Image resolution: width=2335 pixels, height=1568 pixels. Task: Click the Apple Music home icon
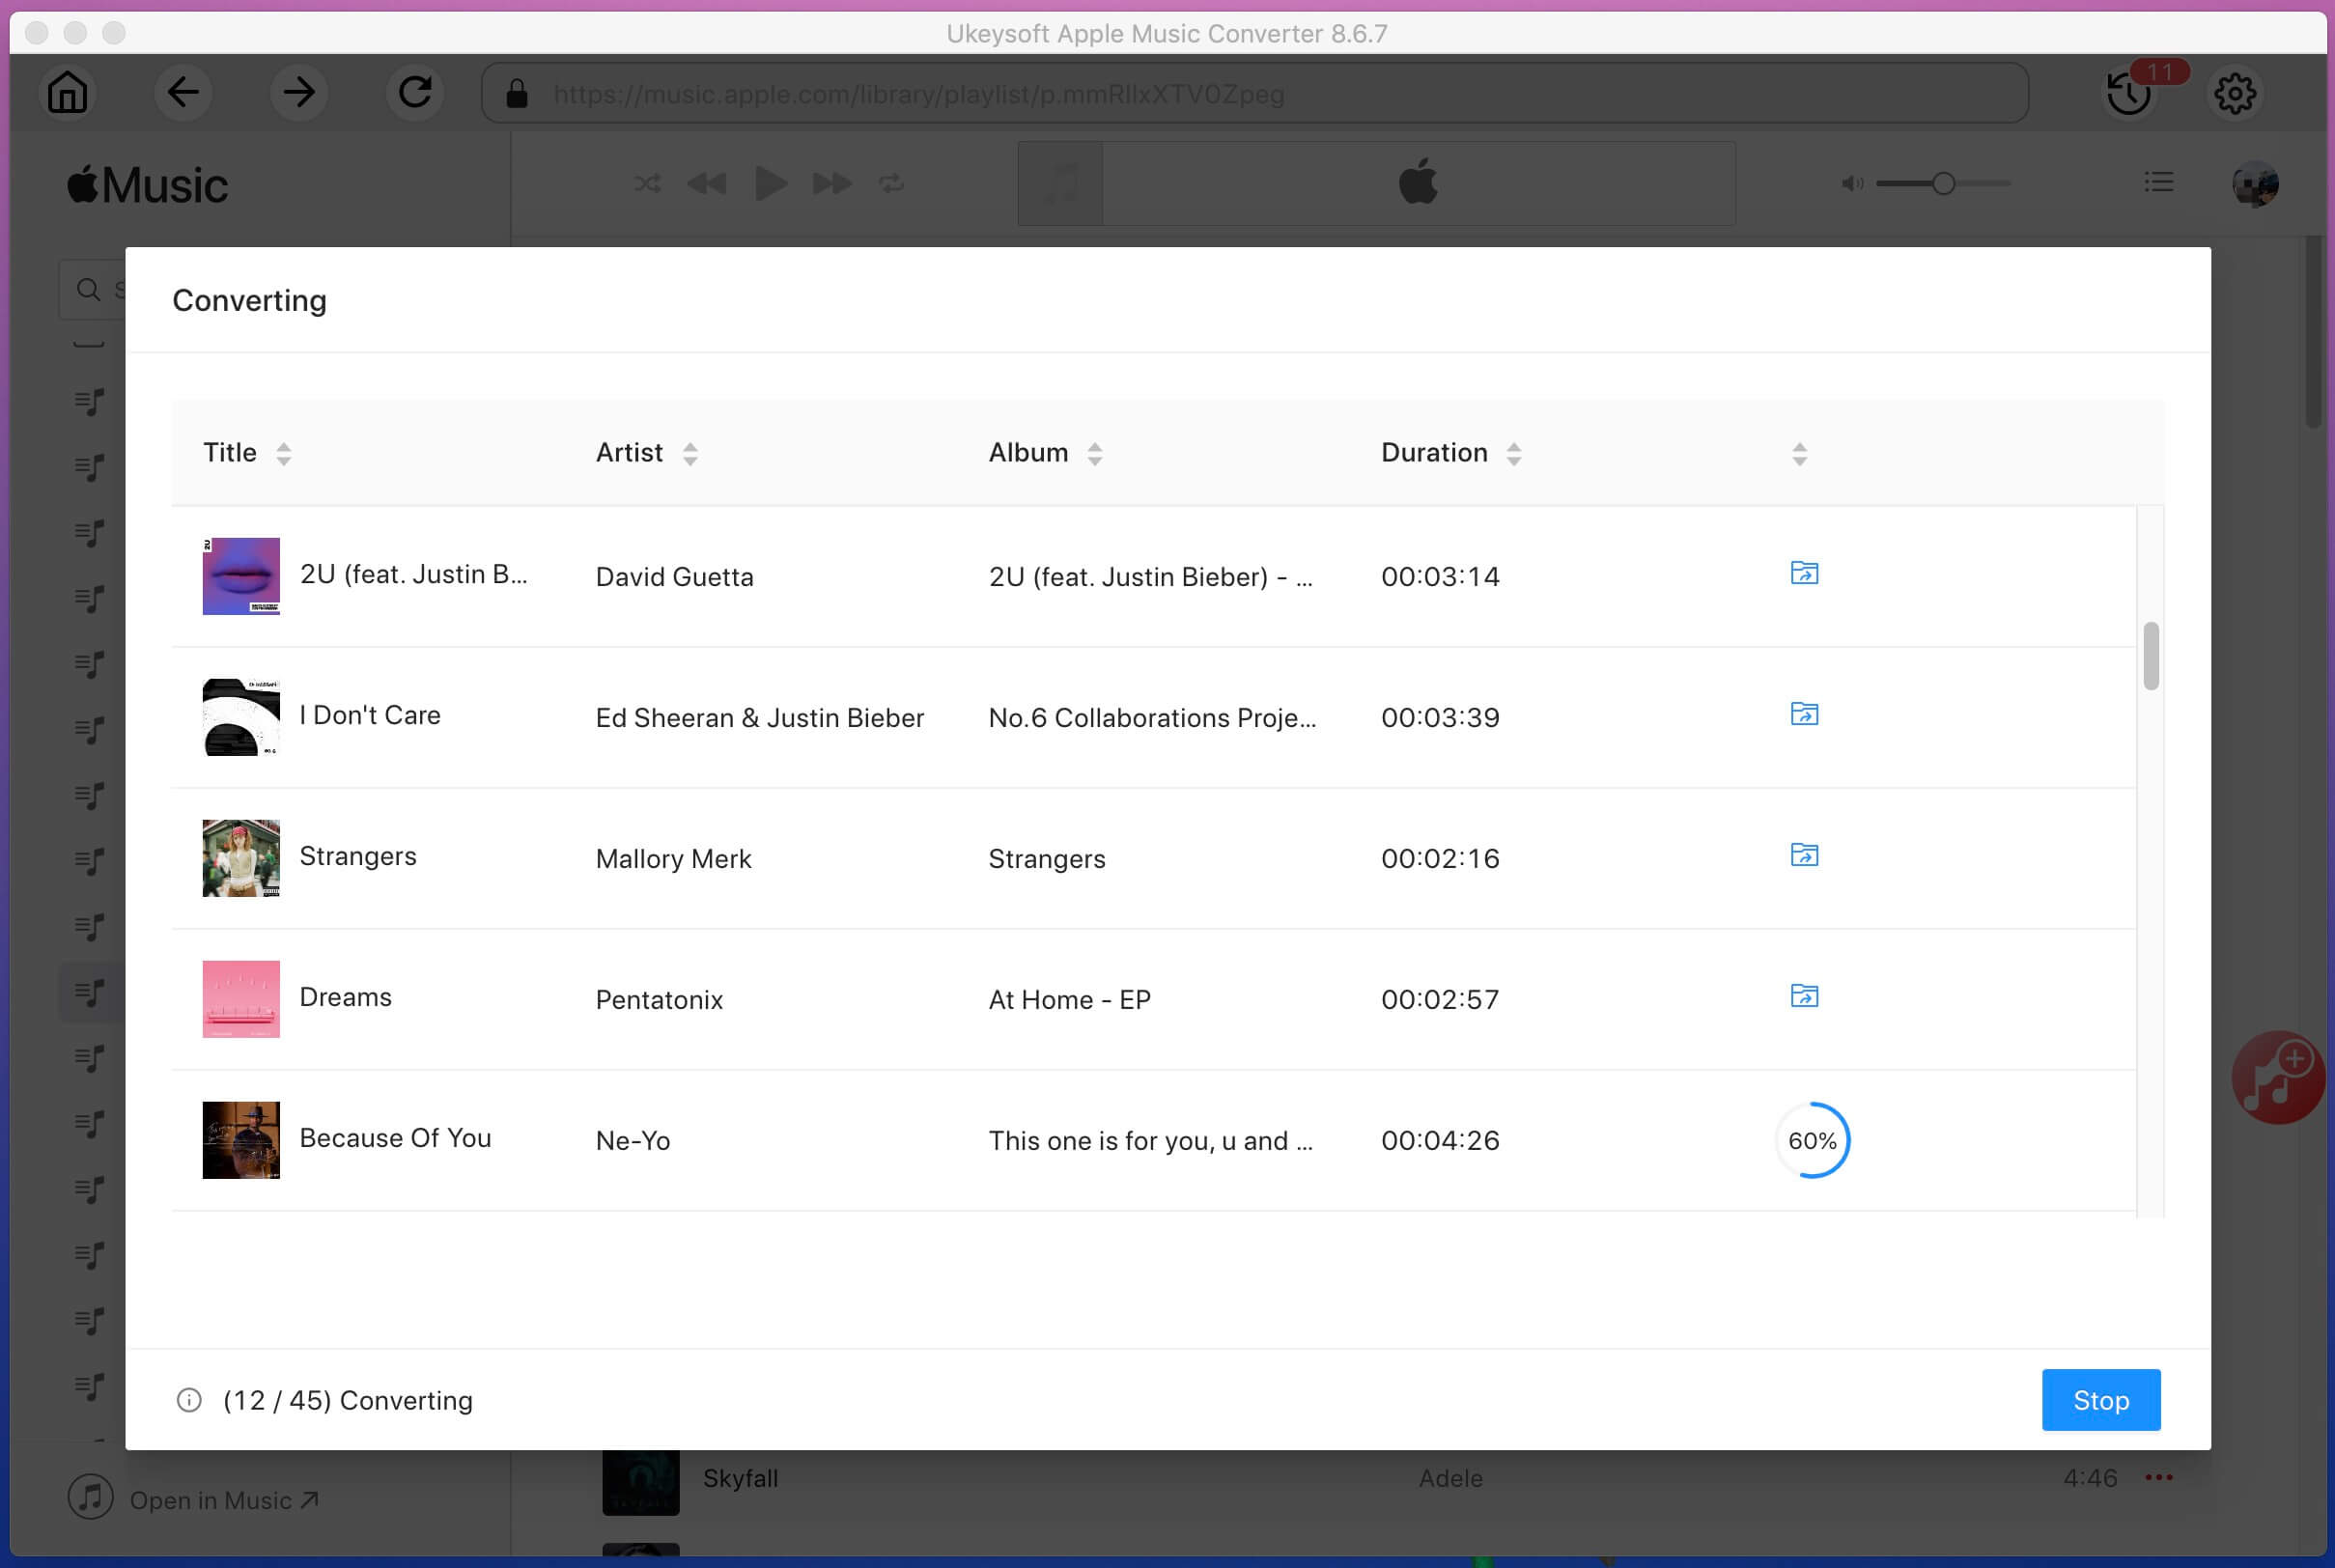(67, 93)
